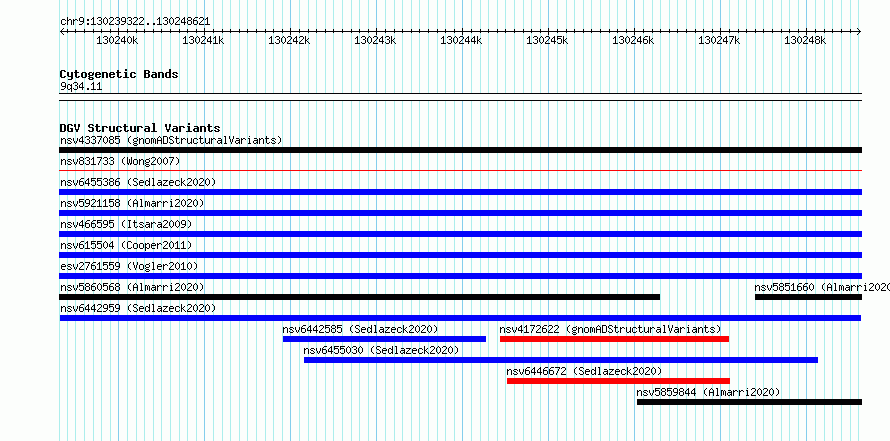Image resolution: width=890 pixels, height=441 pixels.
Task: Click the 130245k ruler tick label
Action: click(547, 40)
